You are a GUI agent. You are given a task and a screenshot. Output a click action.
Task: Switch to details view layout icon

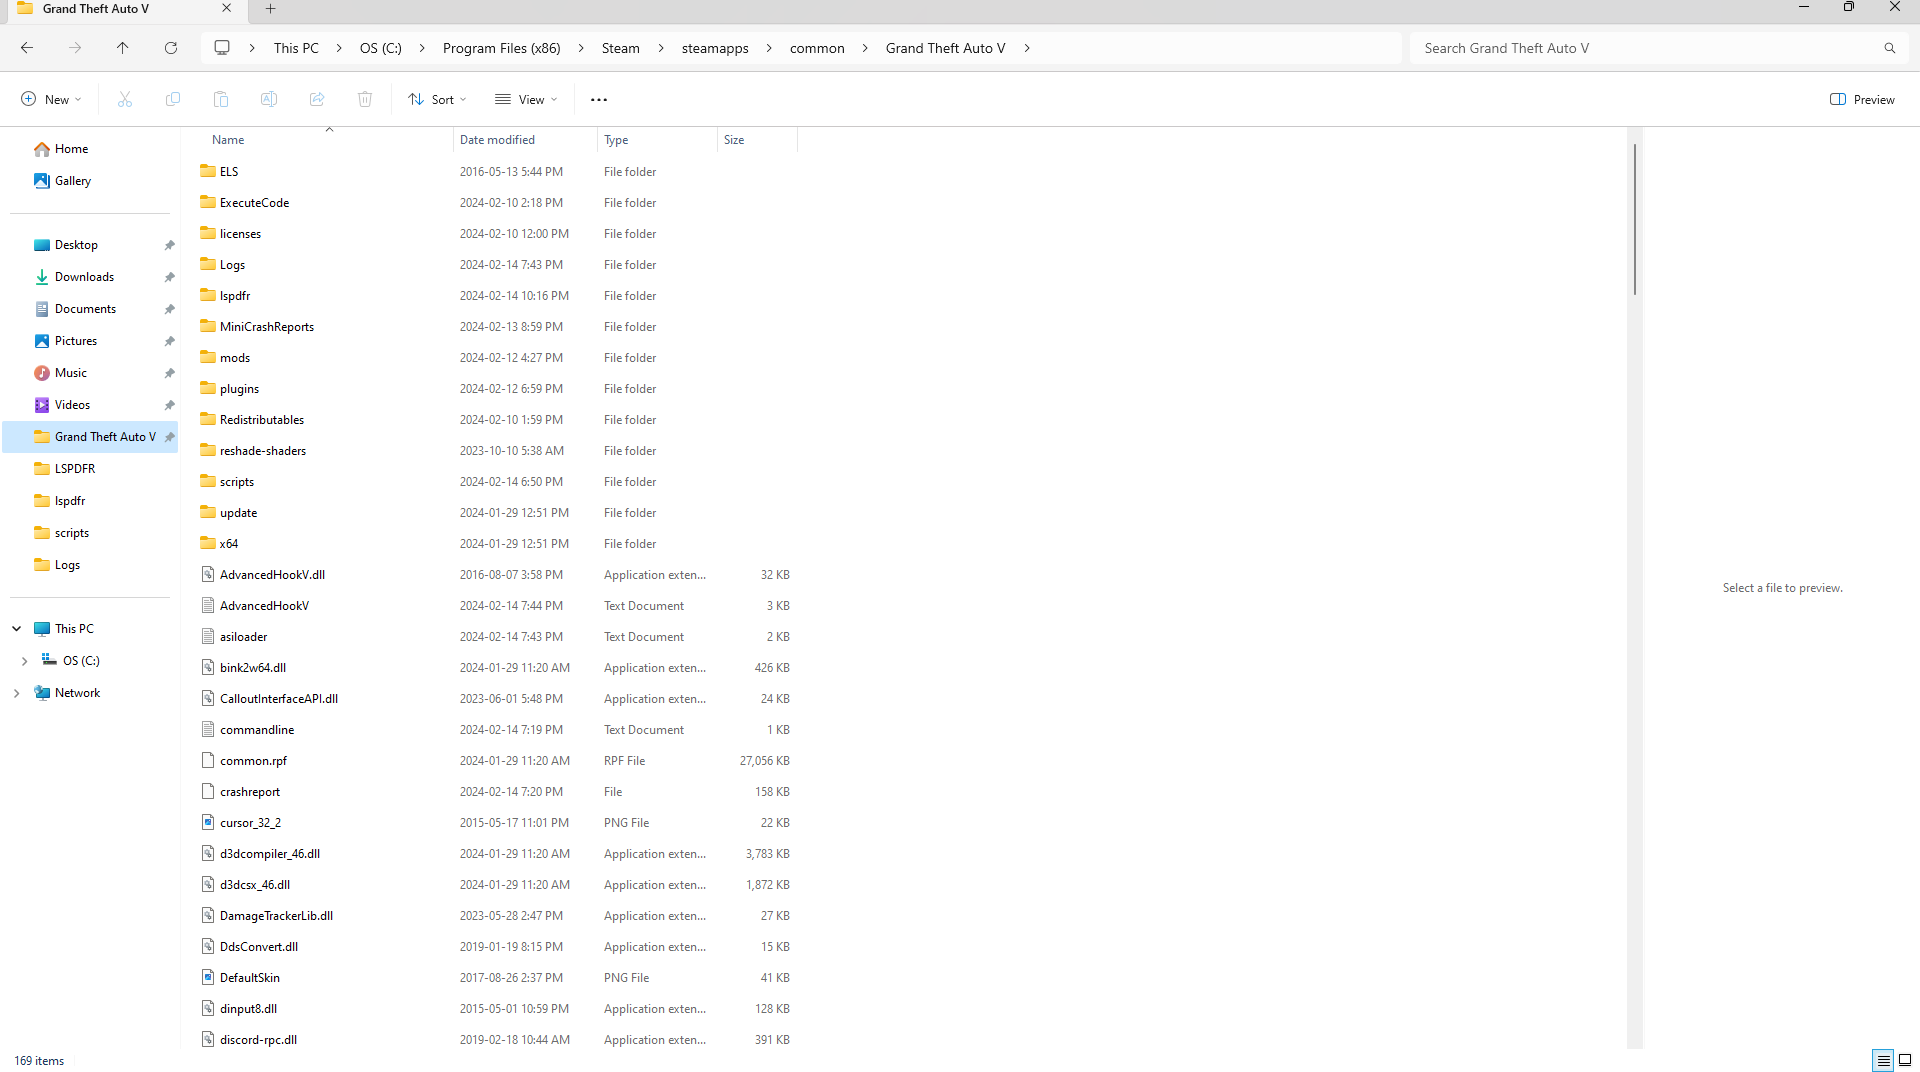[x=1883, y=1061]
